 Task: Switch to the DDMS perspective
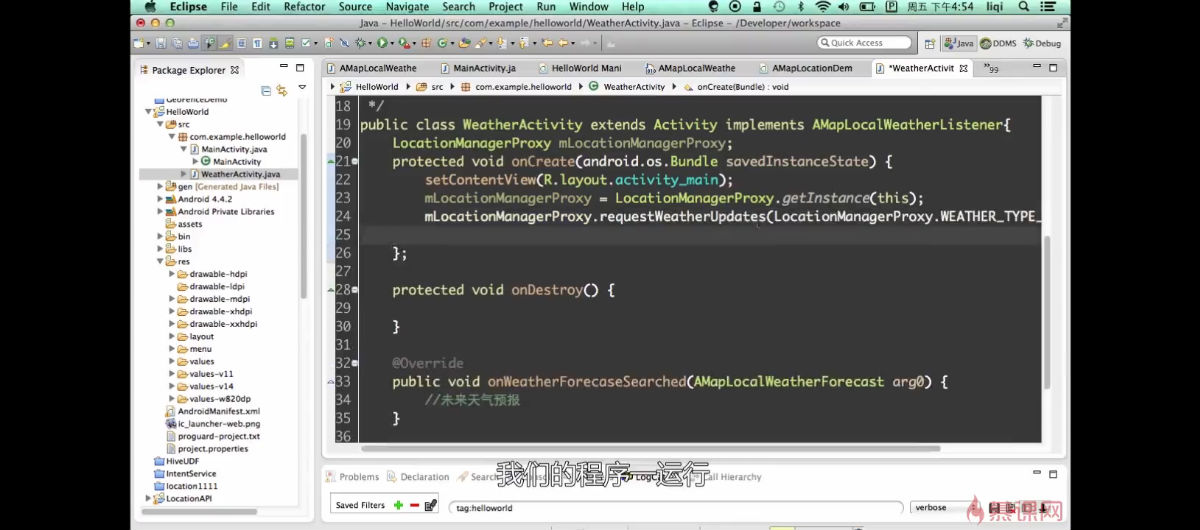point(998,43)
